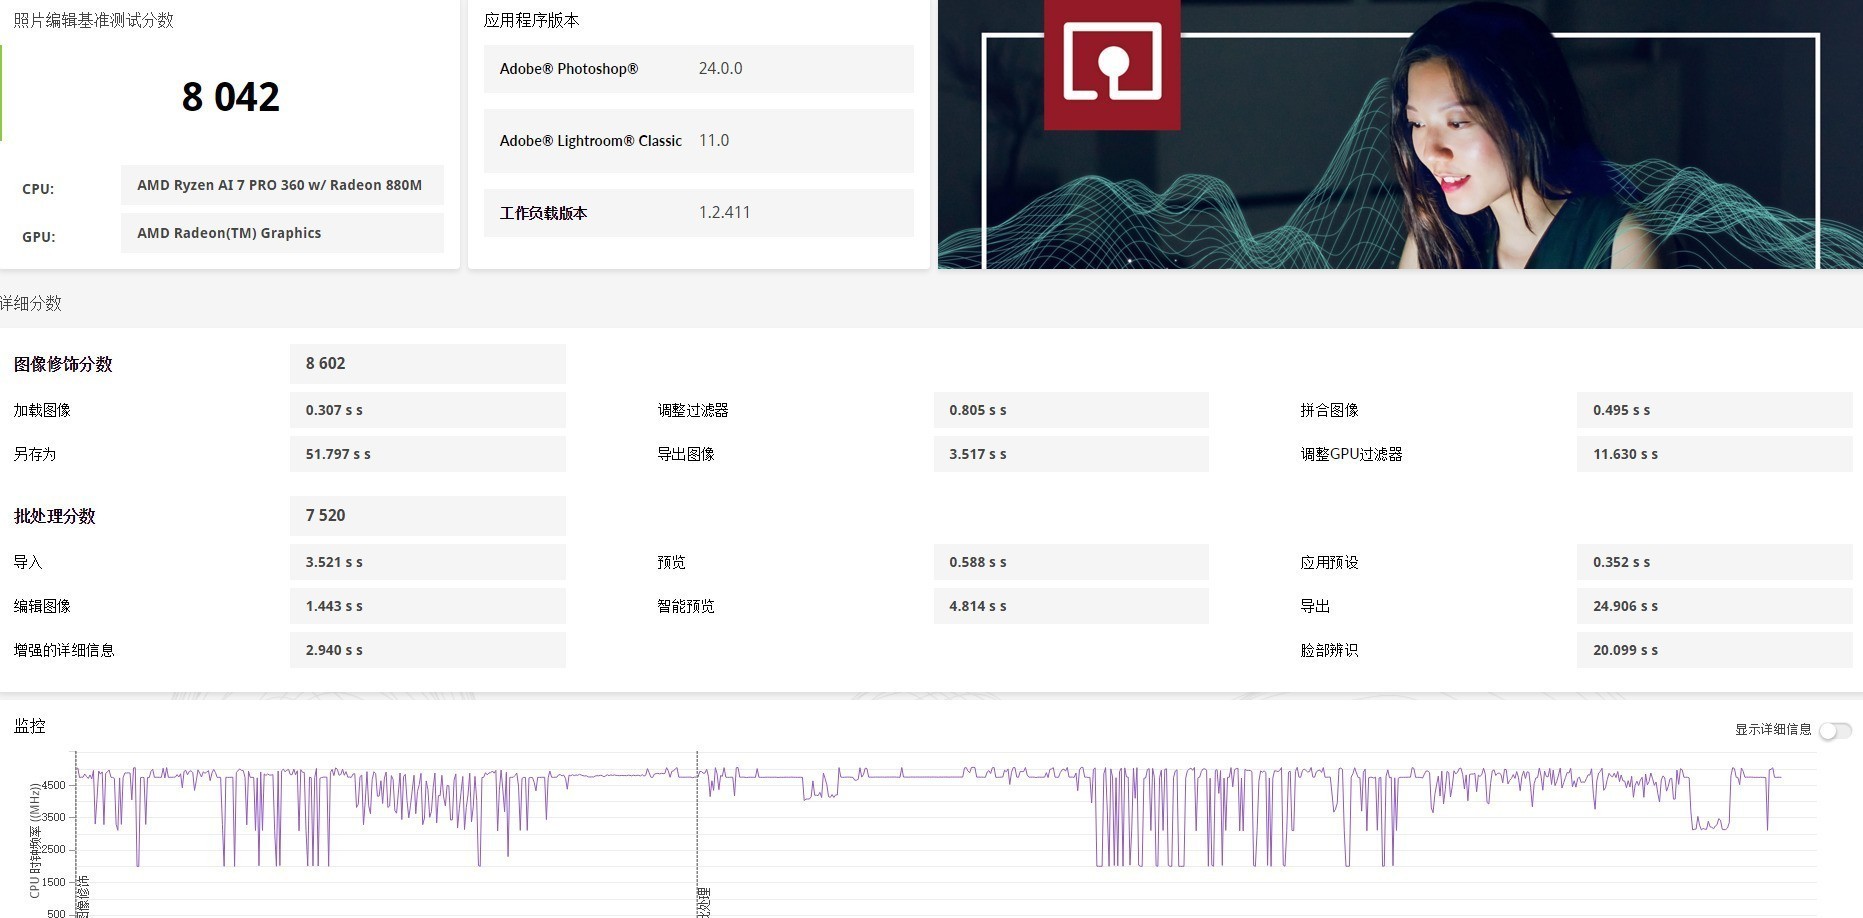The height and width of the screenshot is (918, 1863).
Task: Select the CPU name AMD Ryzen AI 7 PRO 360
Action: click(x=281, y=185)
